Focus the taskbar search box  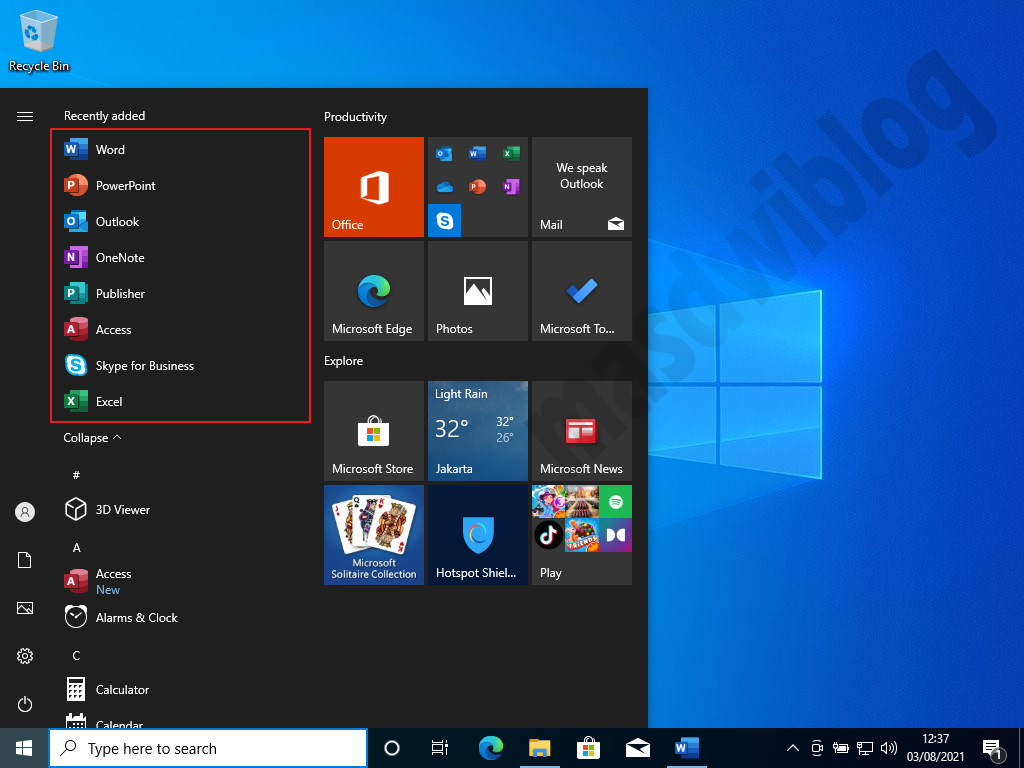pyautogui.click(x=208, y=748)
